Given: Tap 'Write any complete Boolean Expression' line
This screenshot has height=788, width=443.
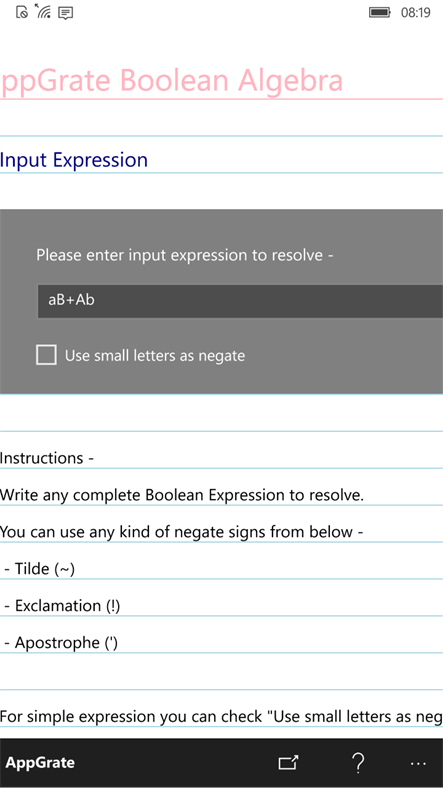Looking at the screenshot, I should [x=181, y=495].
